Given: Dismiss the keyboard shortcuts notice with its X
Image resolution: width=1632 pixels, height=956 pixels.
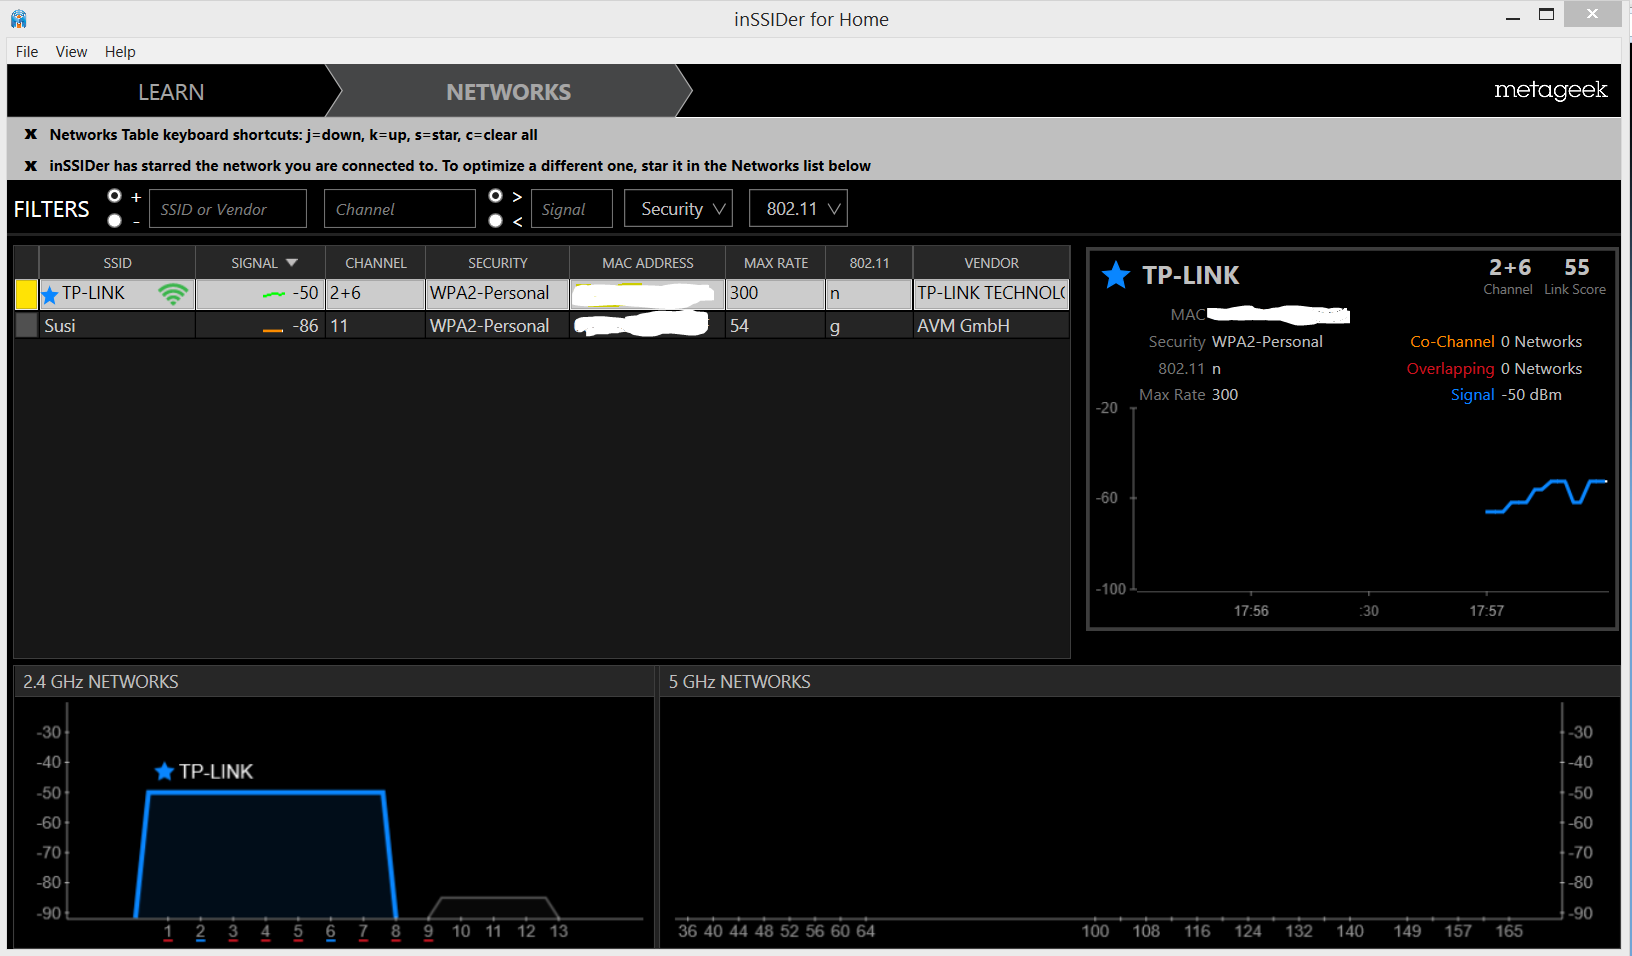Looking at the screenshot, I should pyautogui.click(x=31, y=134).
